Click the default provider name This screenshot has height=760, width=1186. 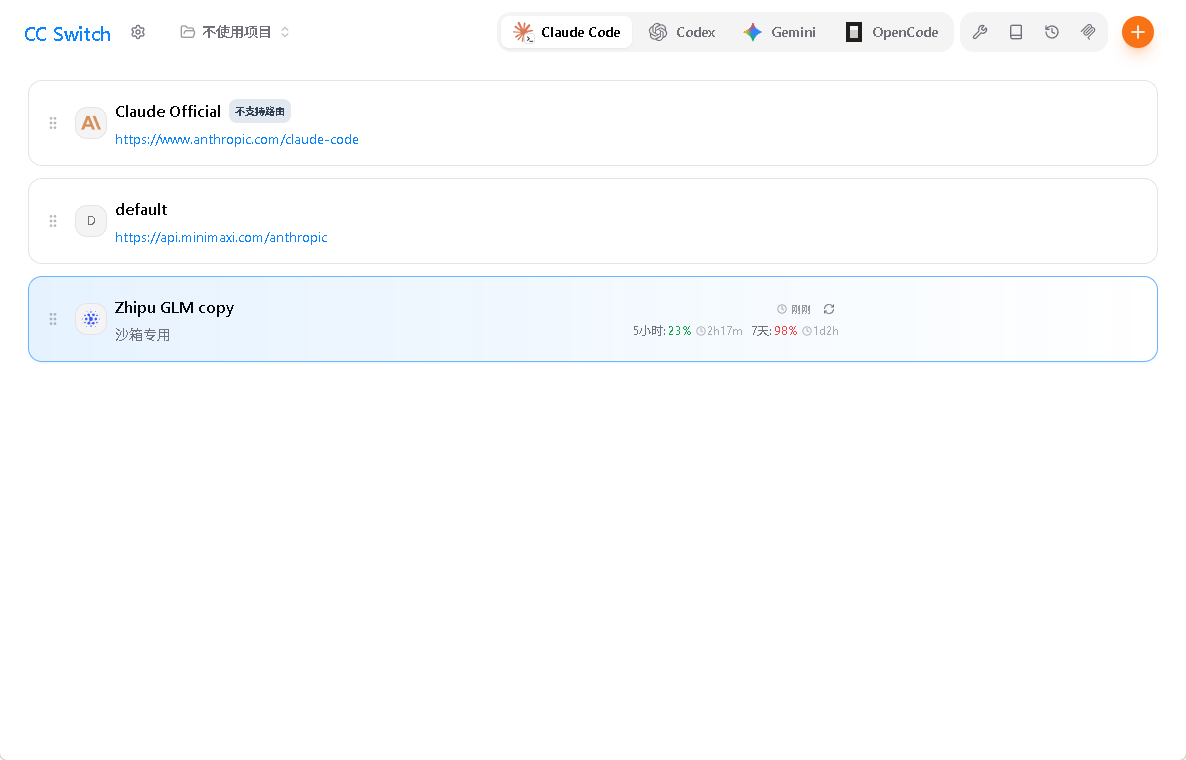pyautogui.click(x=141, y=209)
